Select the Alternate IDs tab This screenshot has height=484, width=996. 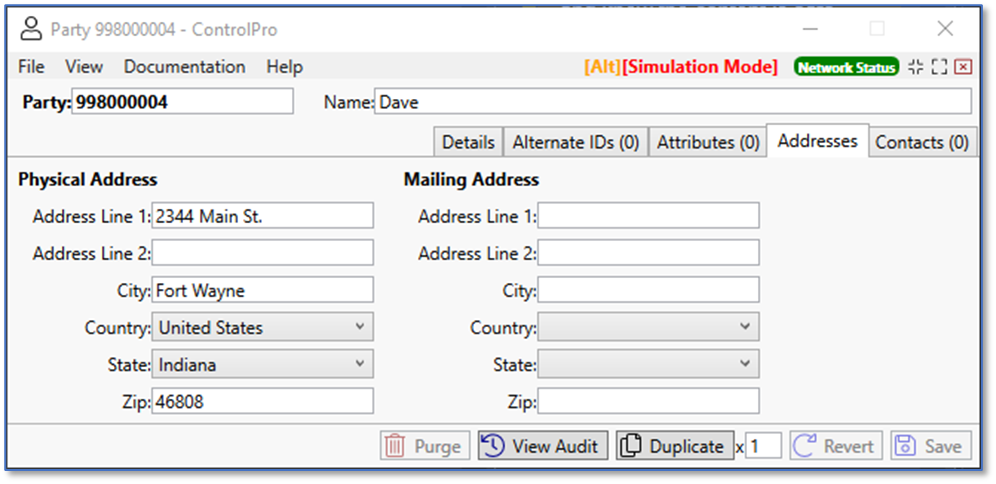point(575,142)
